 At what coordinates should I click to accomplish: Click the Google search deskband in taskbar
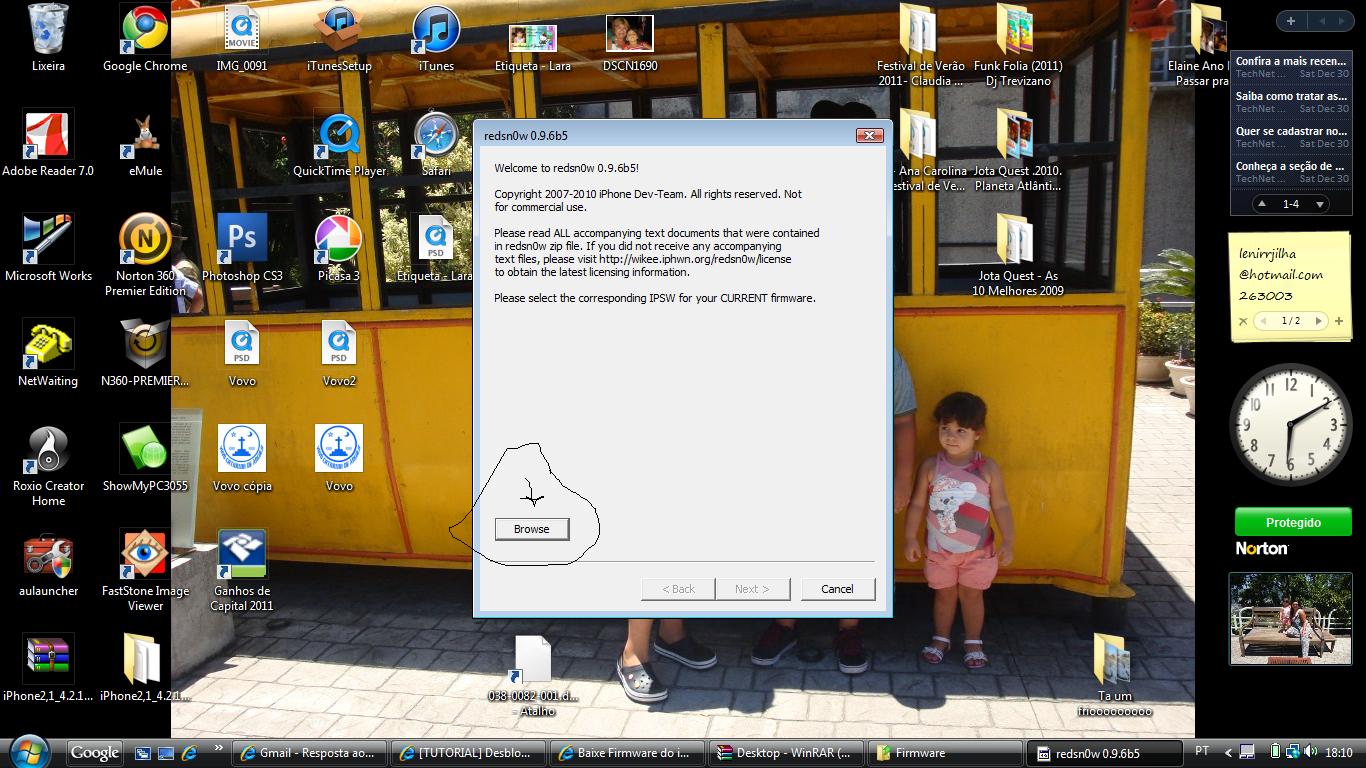[x=95, y=752]
